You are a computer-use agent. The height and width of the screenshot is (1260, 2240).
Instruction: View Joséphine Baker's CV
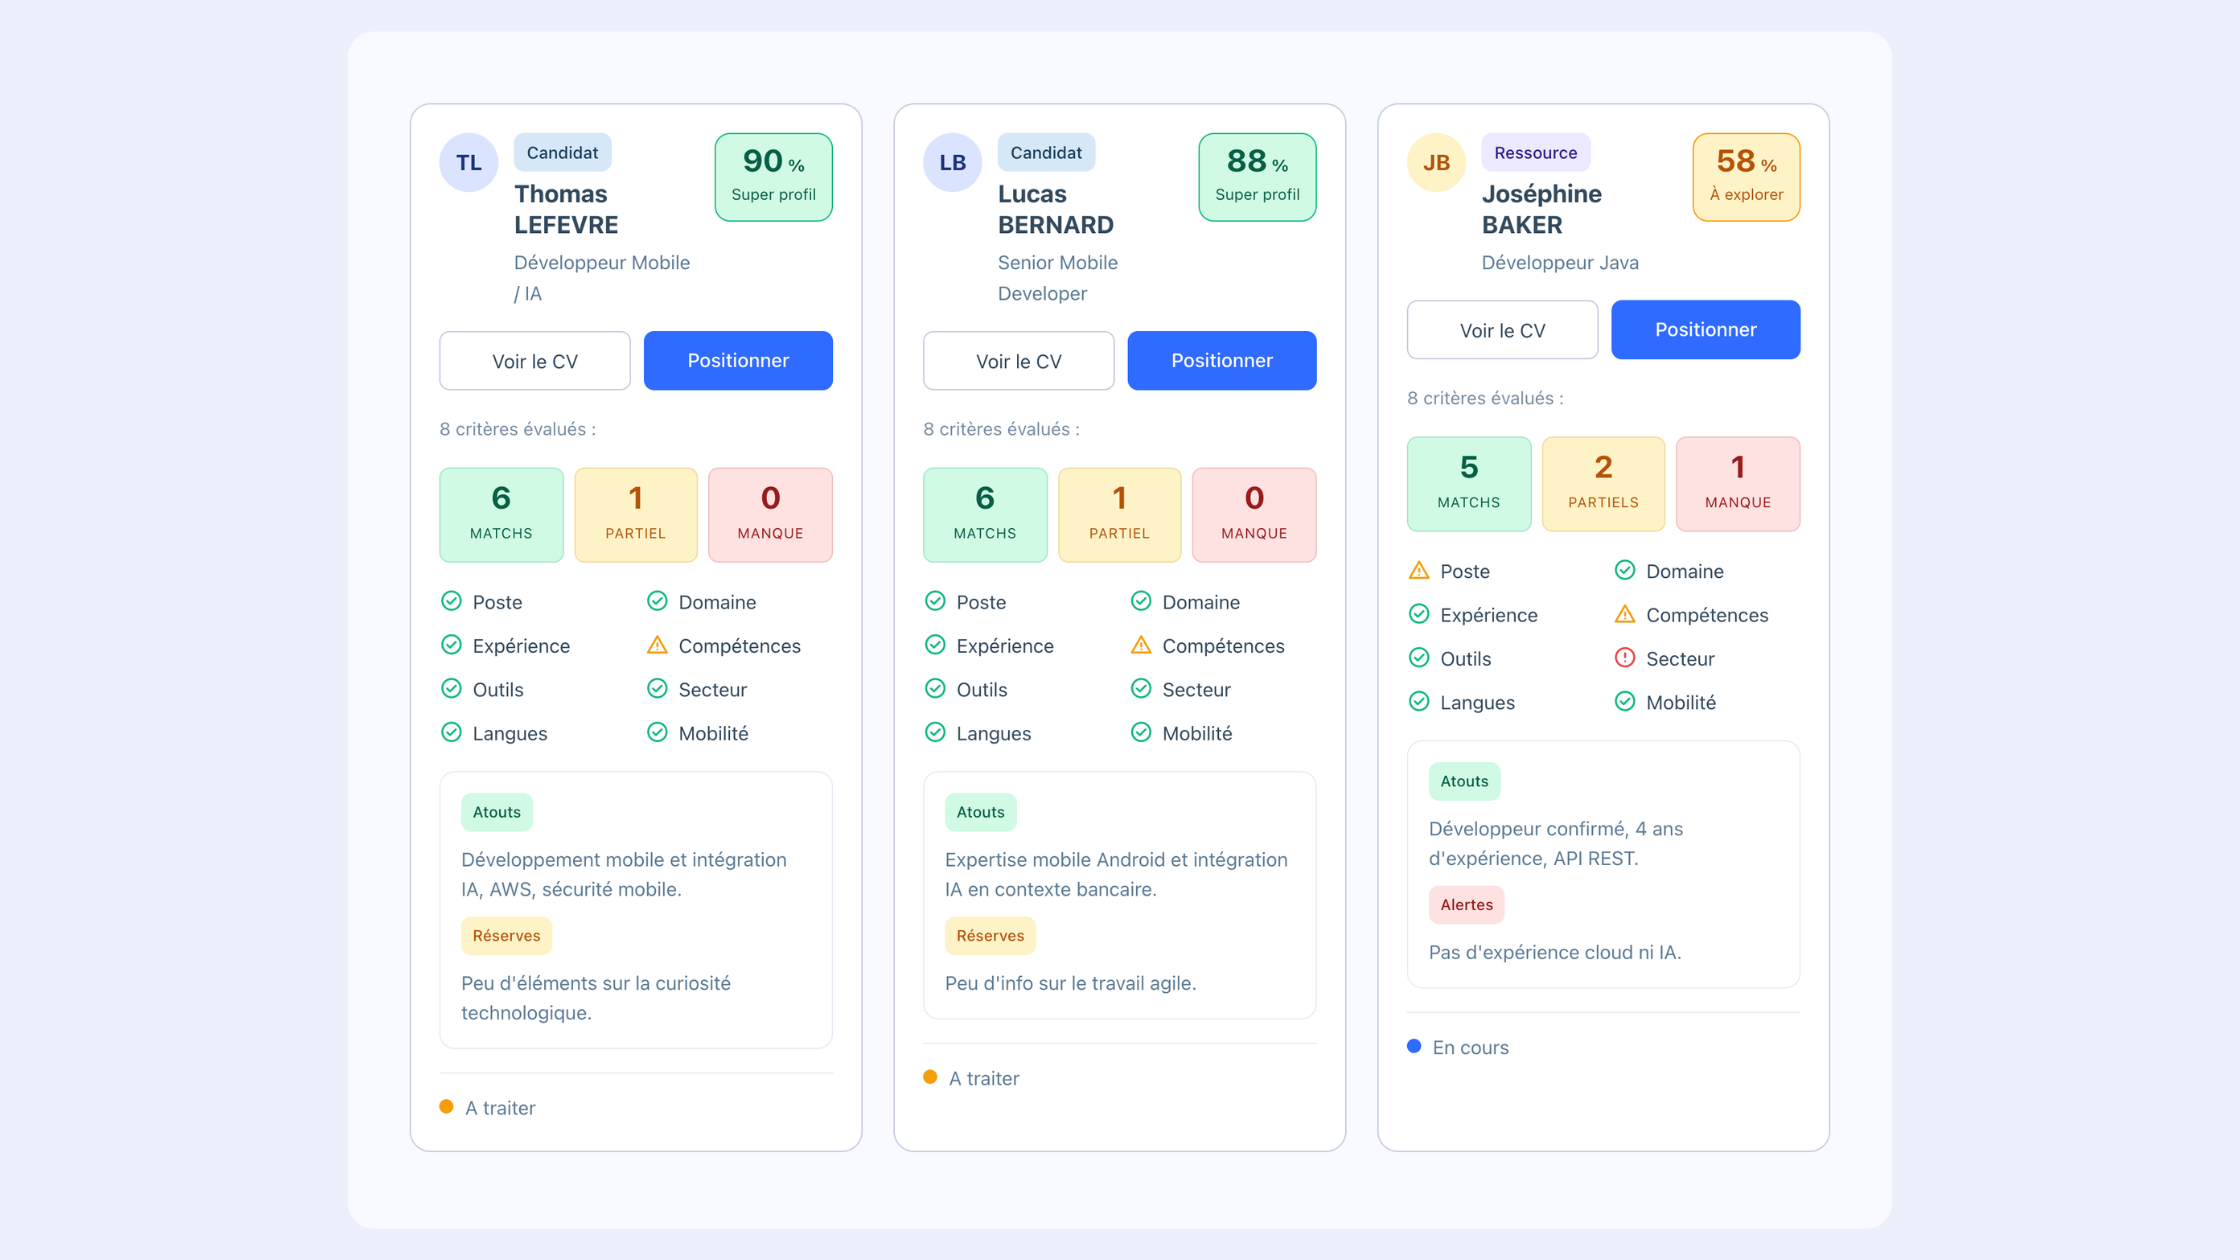tap(1503, 330)
